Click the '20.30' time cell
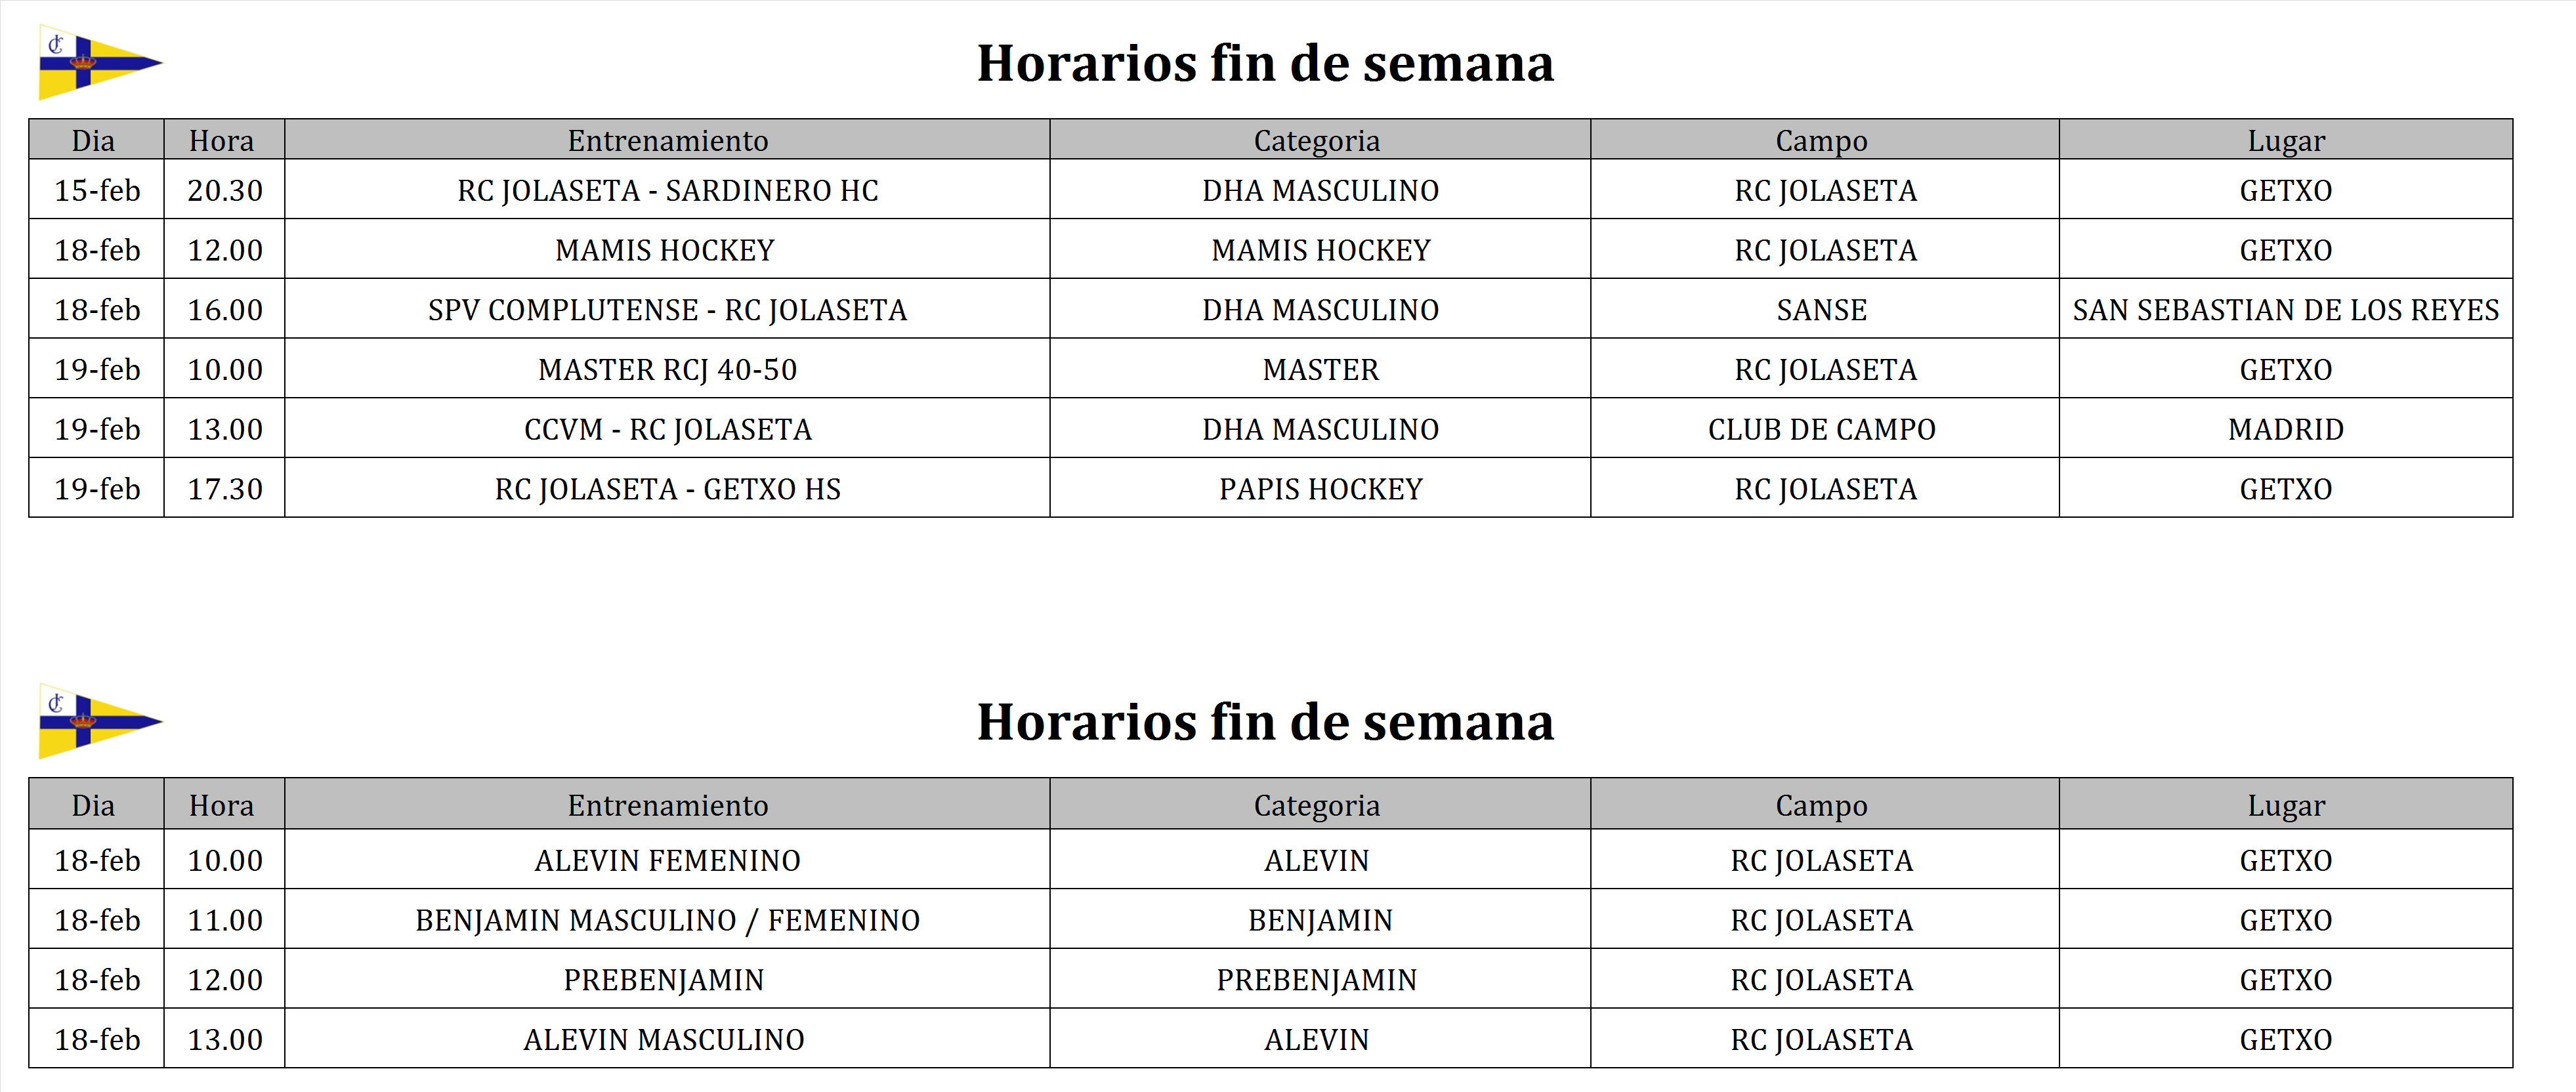 click(225, 190)
